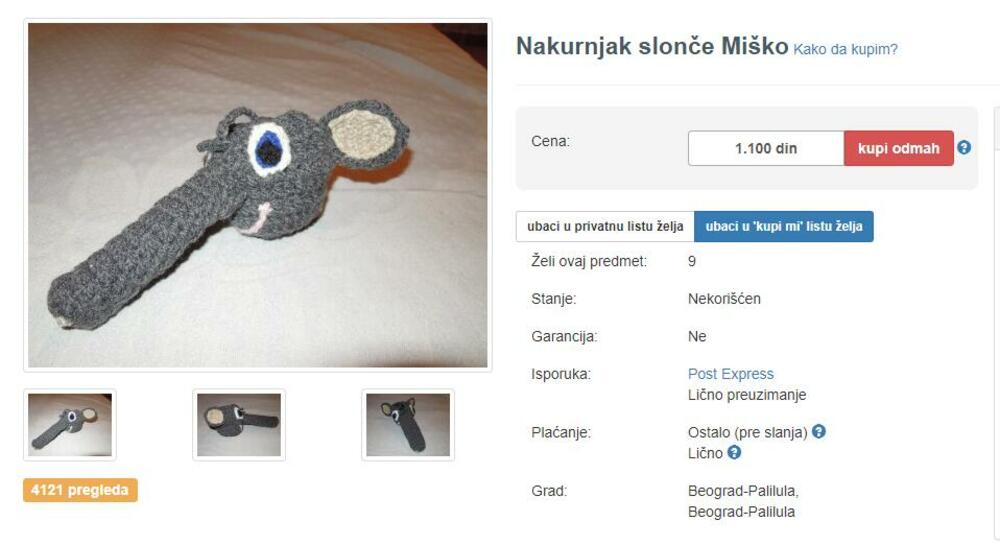Click the Garancija value Ne
The image size is (1000, 545).
click(x=696, y=336)
